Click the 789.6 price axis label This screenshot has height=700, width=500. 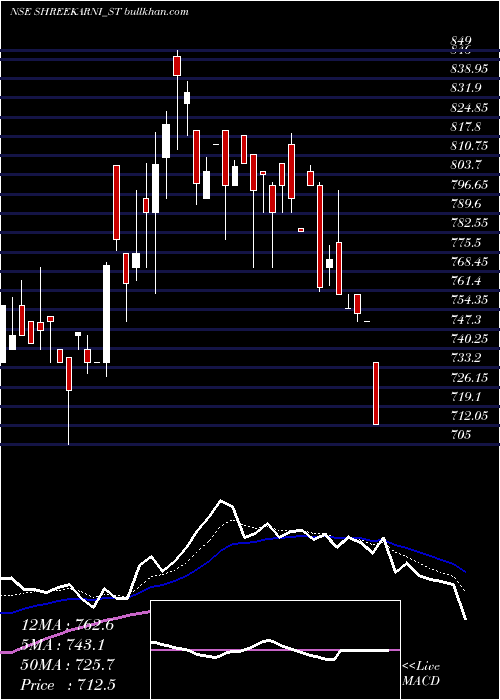click(x=466, y=204)
